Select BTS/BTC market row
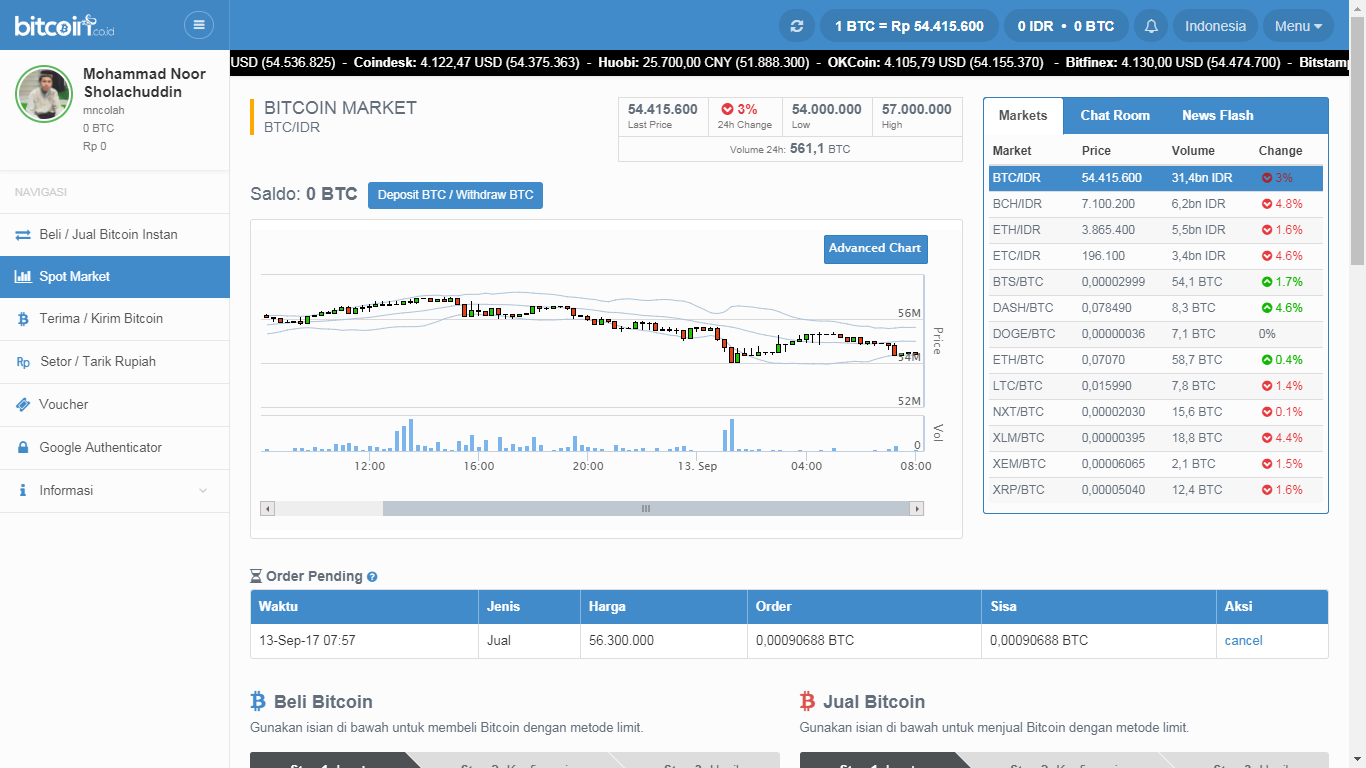1366x768 pixels. (1156, 282)
